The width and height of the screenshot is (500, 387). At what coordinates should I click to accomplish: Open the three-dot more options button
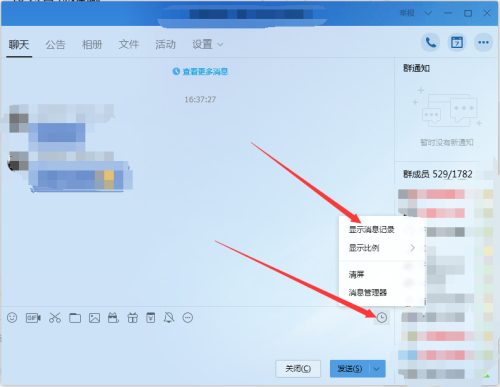[484, 43]
